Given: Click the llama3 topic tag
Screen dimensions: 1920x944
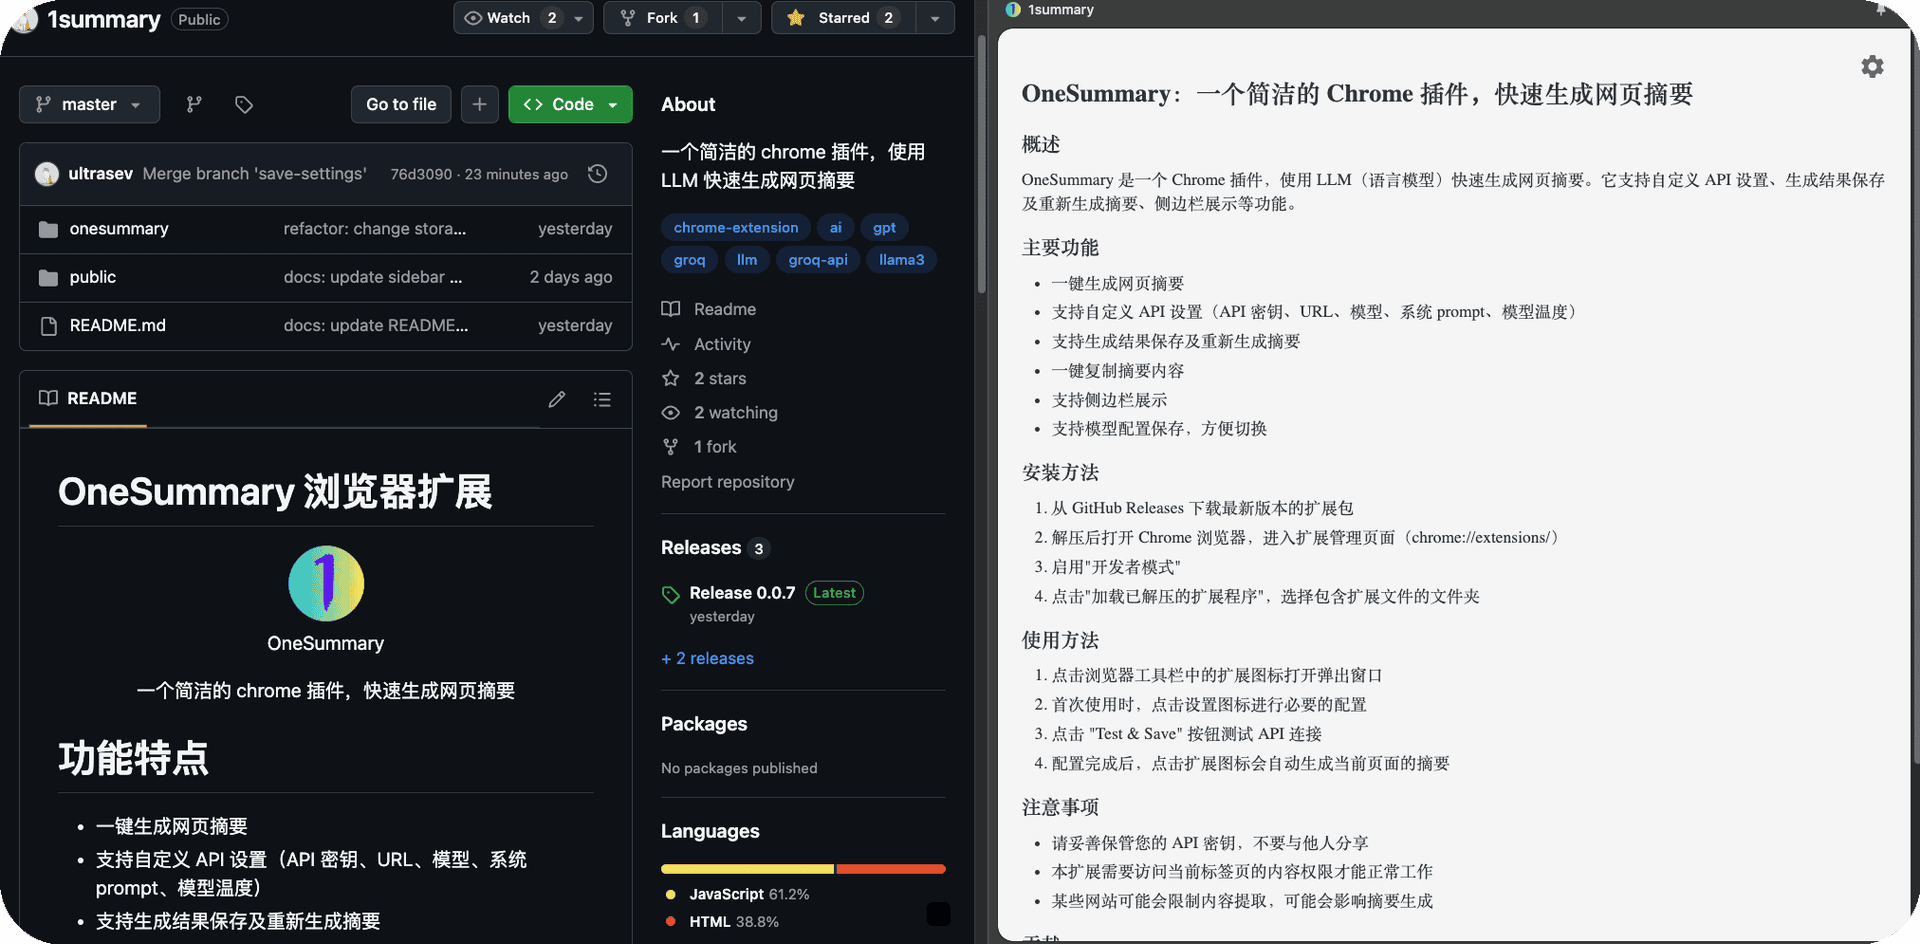Looking at the screenshot, I should [x=901, y=260].
